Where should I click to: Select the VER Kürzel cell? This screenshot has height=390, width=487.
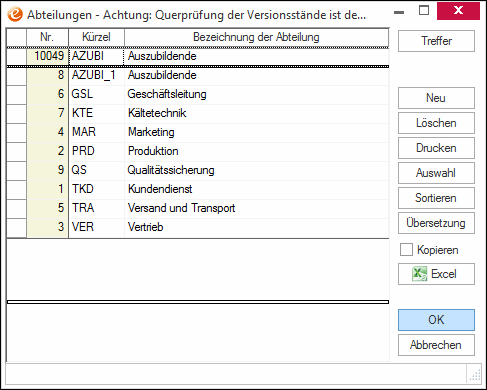coord(96,227)
